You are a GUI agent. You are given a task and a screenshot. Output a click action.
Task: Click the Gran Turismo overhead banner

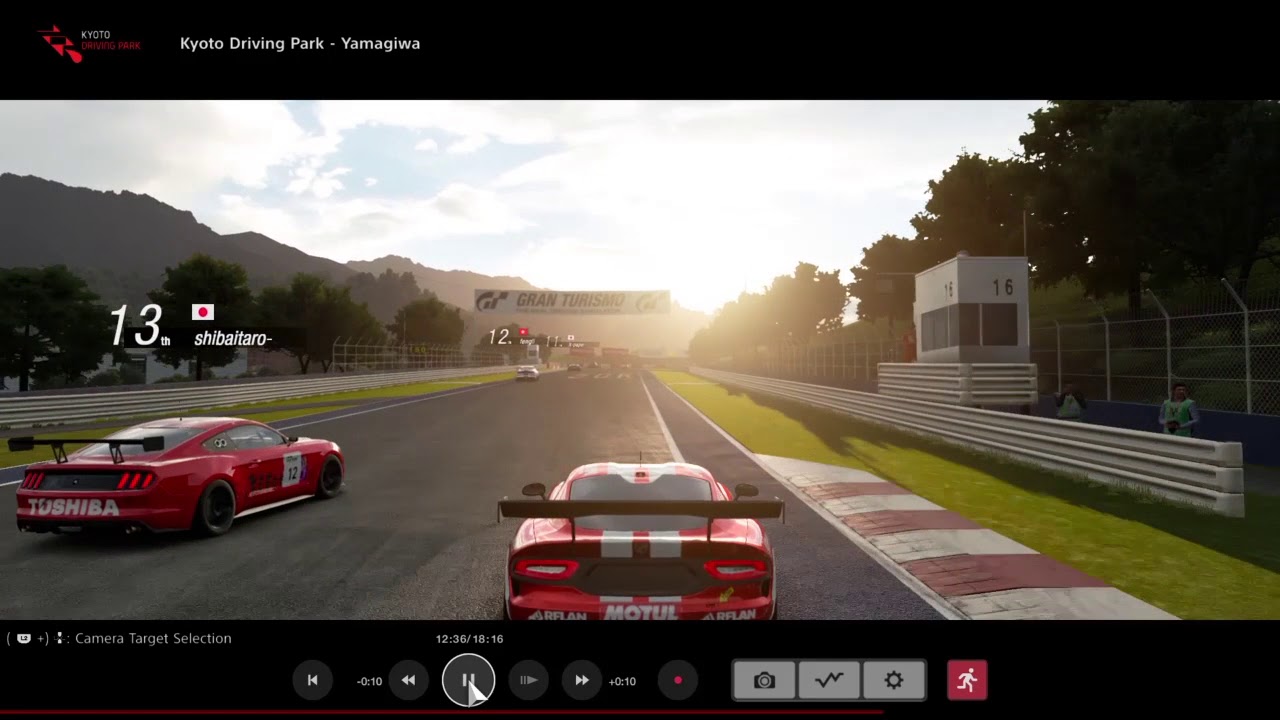(x=572, y=301)
